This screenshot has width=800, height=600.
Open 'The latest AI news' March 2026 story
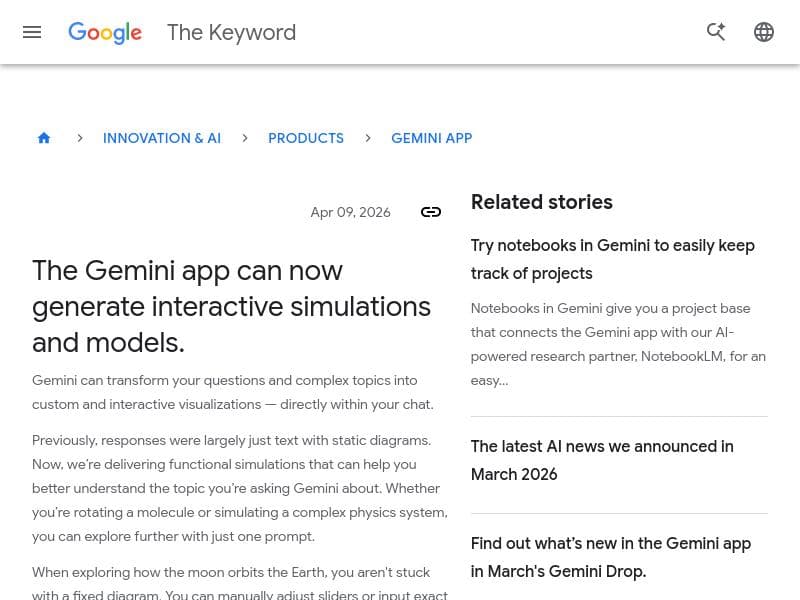pos(602,460)
